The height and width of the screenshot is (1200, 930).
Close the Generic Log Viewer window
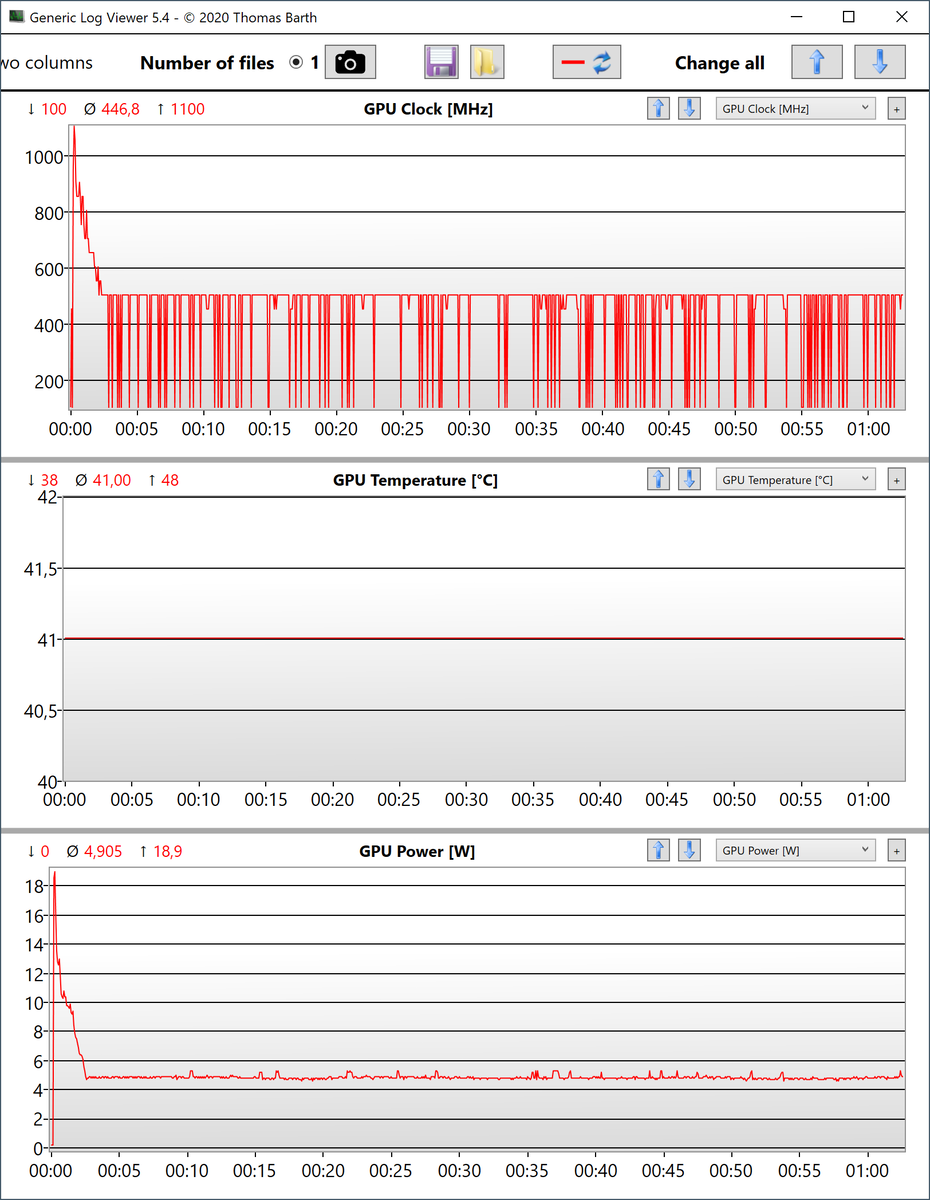[900, 17]
